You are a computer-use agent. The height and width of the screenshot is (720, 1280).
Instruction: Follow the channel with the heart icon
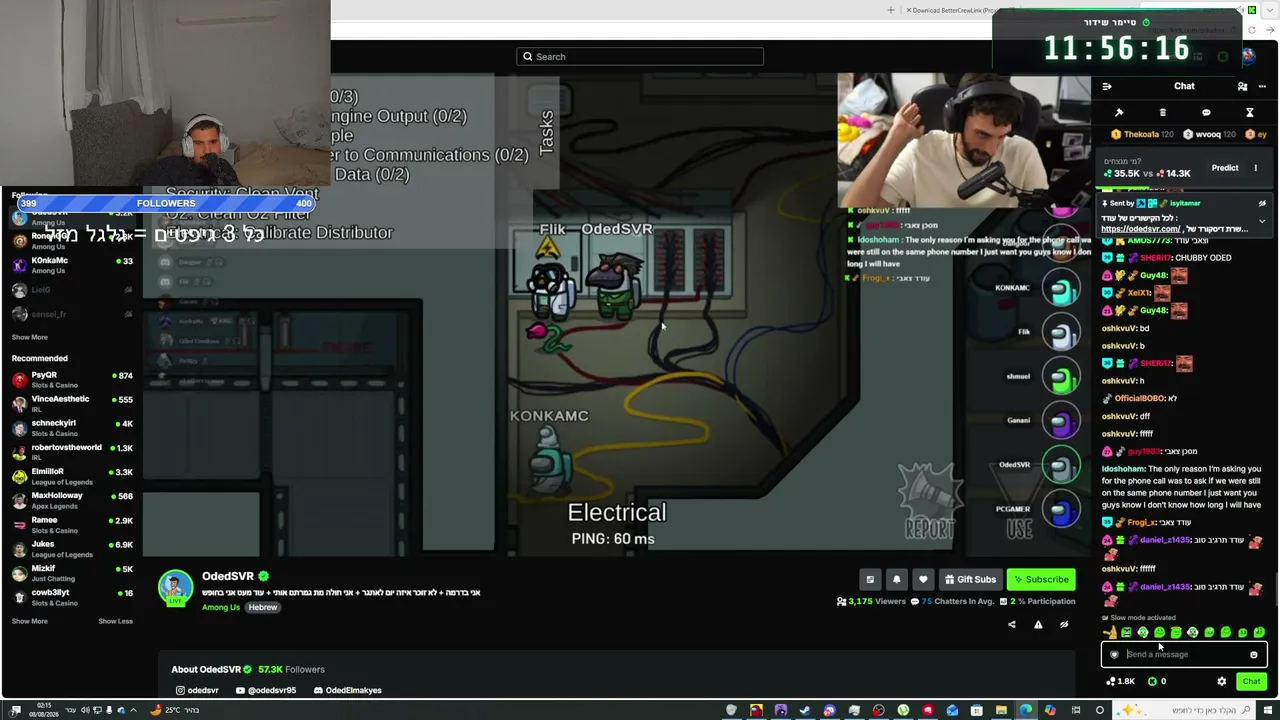[x=923, y=579]
